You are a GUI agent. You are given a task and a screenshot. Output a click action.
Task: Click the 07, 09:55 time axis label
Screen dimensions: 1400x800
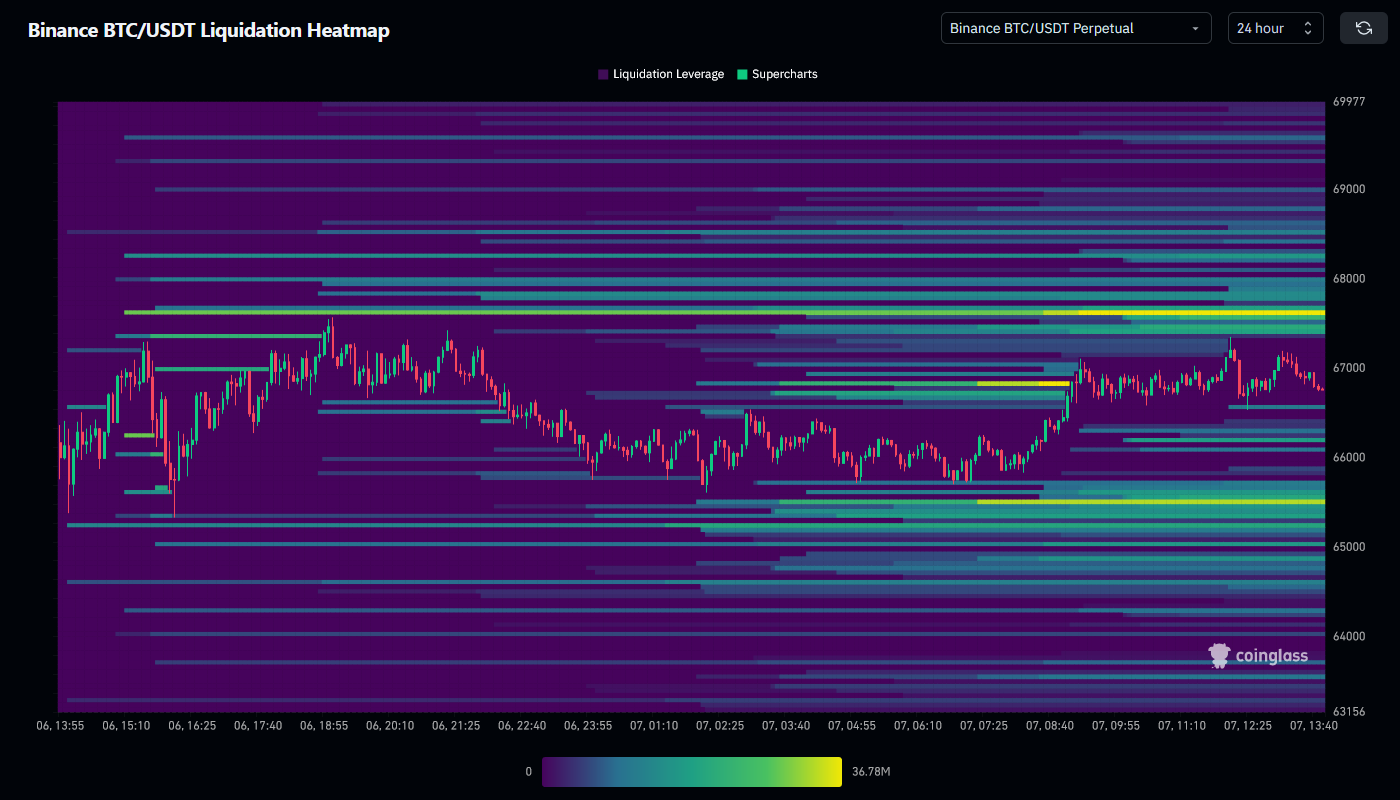coord(1116,726)
